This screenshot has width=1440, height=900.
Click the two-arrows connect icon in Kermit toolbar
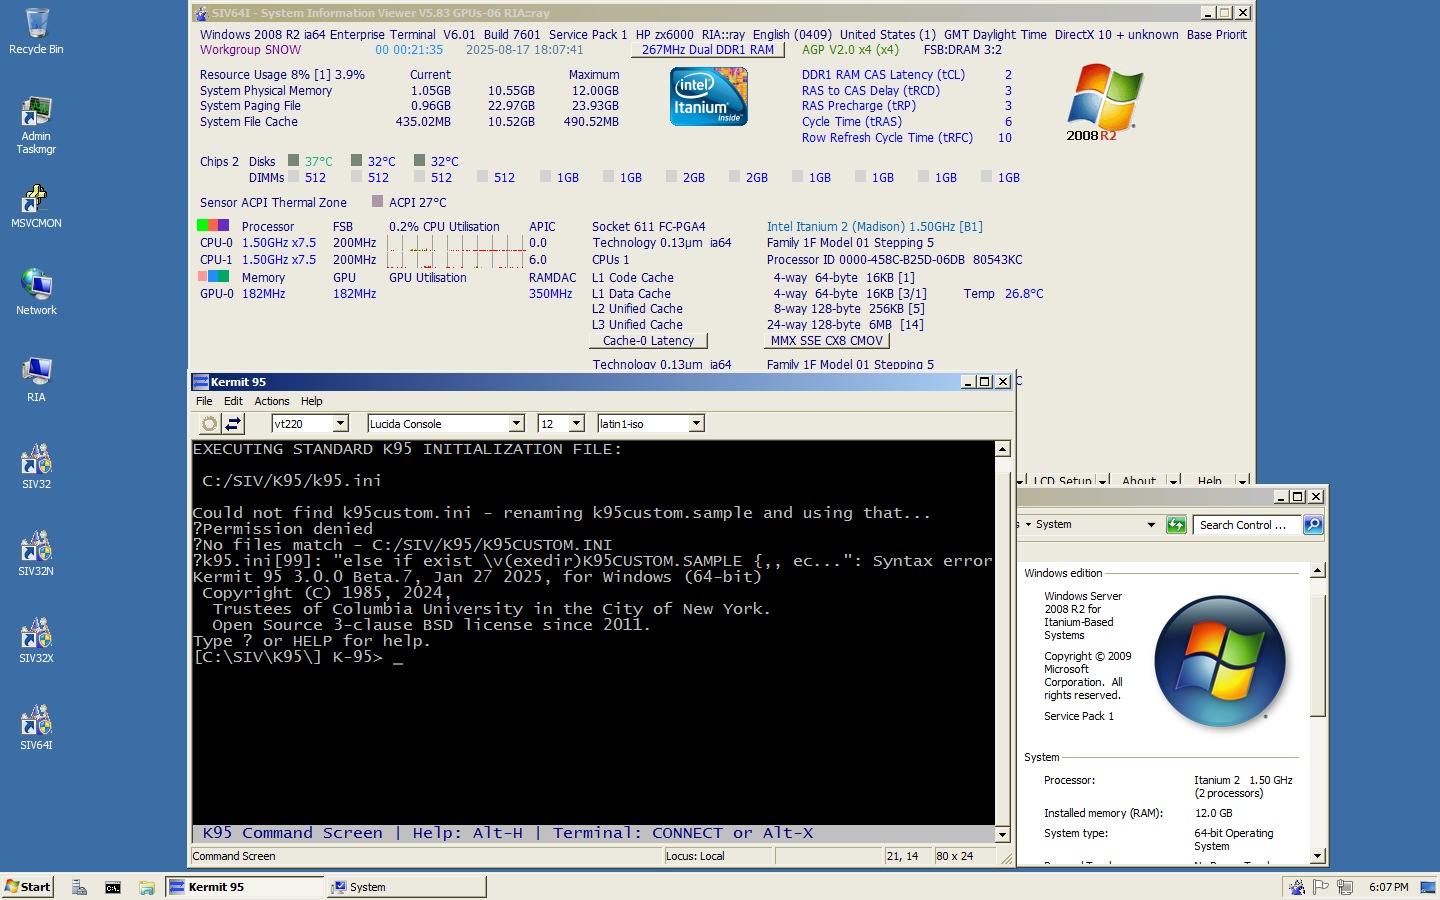(x=233, y=424)
